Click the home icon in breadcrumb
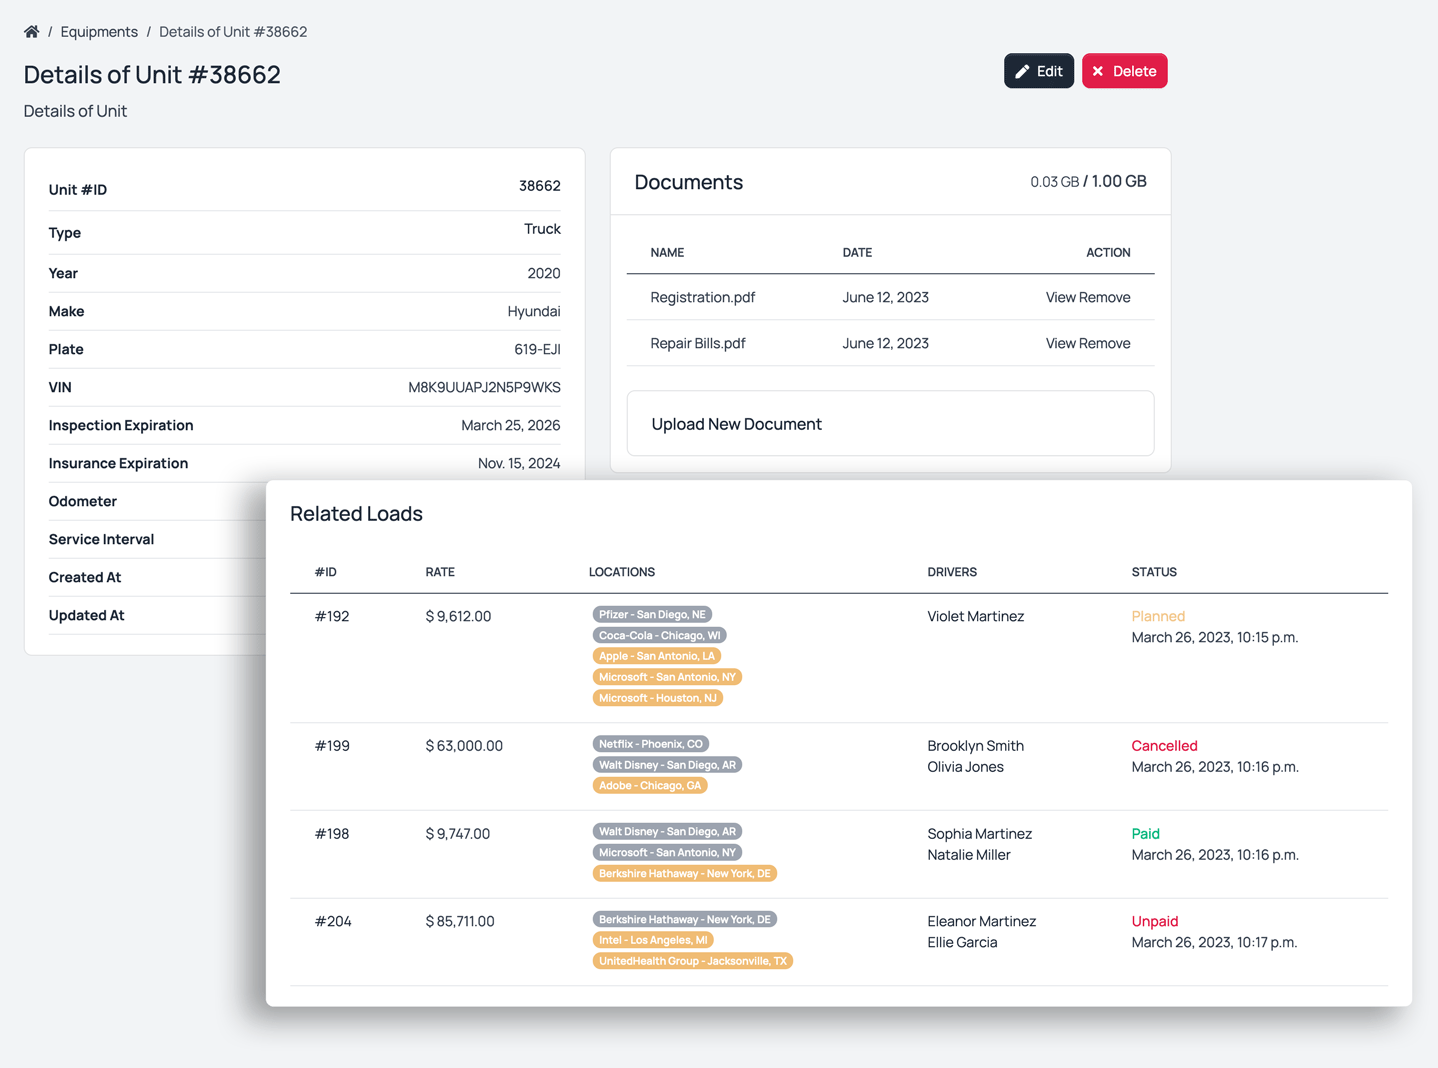 32,32
